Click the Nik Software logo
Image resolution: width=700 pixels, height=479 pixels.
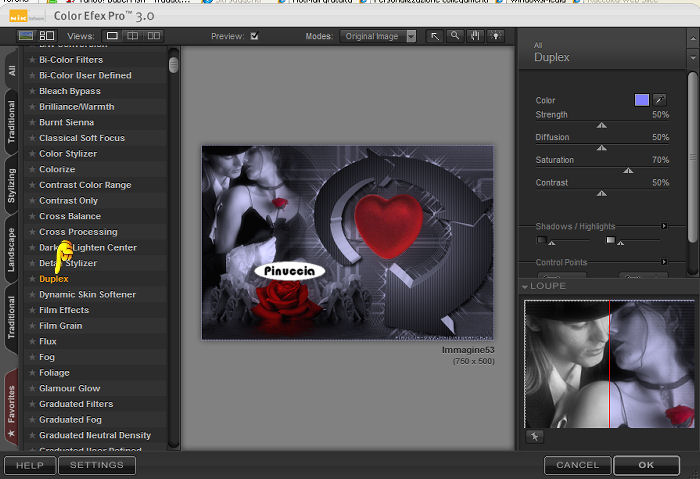click(26, 17)
